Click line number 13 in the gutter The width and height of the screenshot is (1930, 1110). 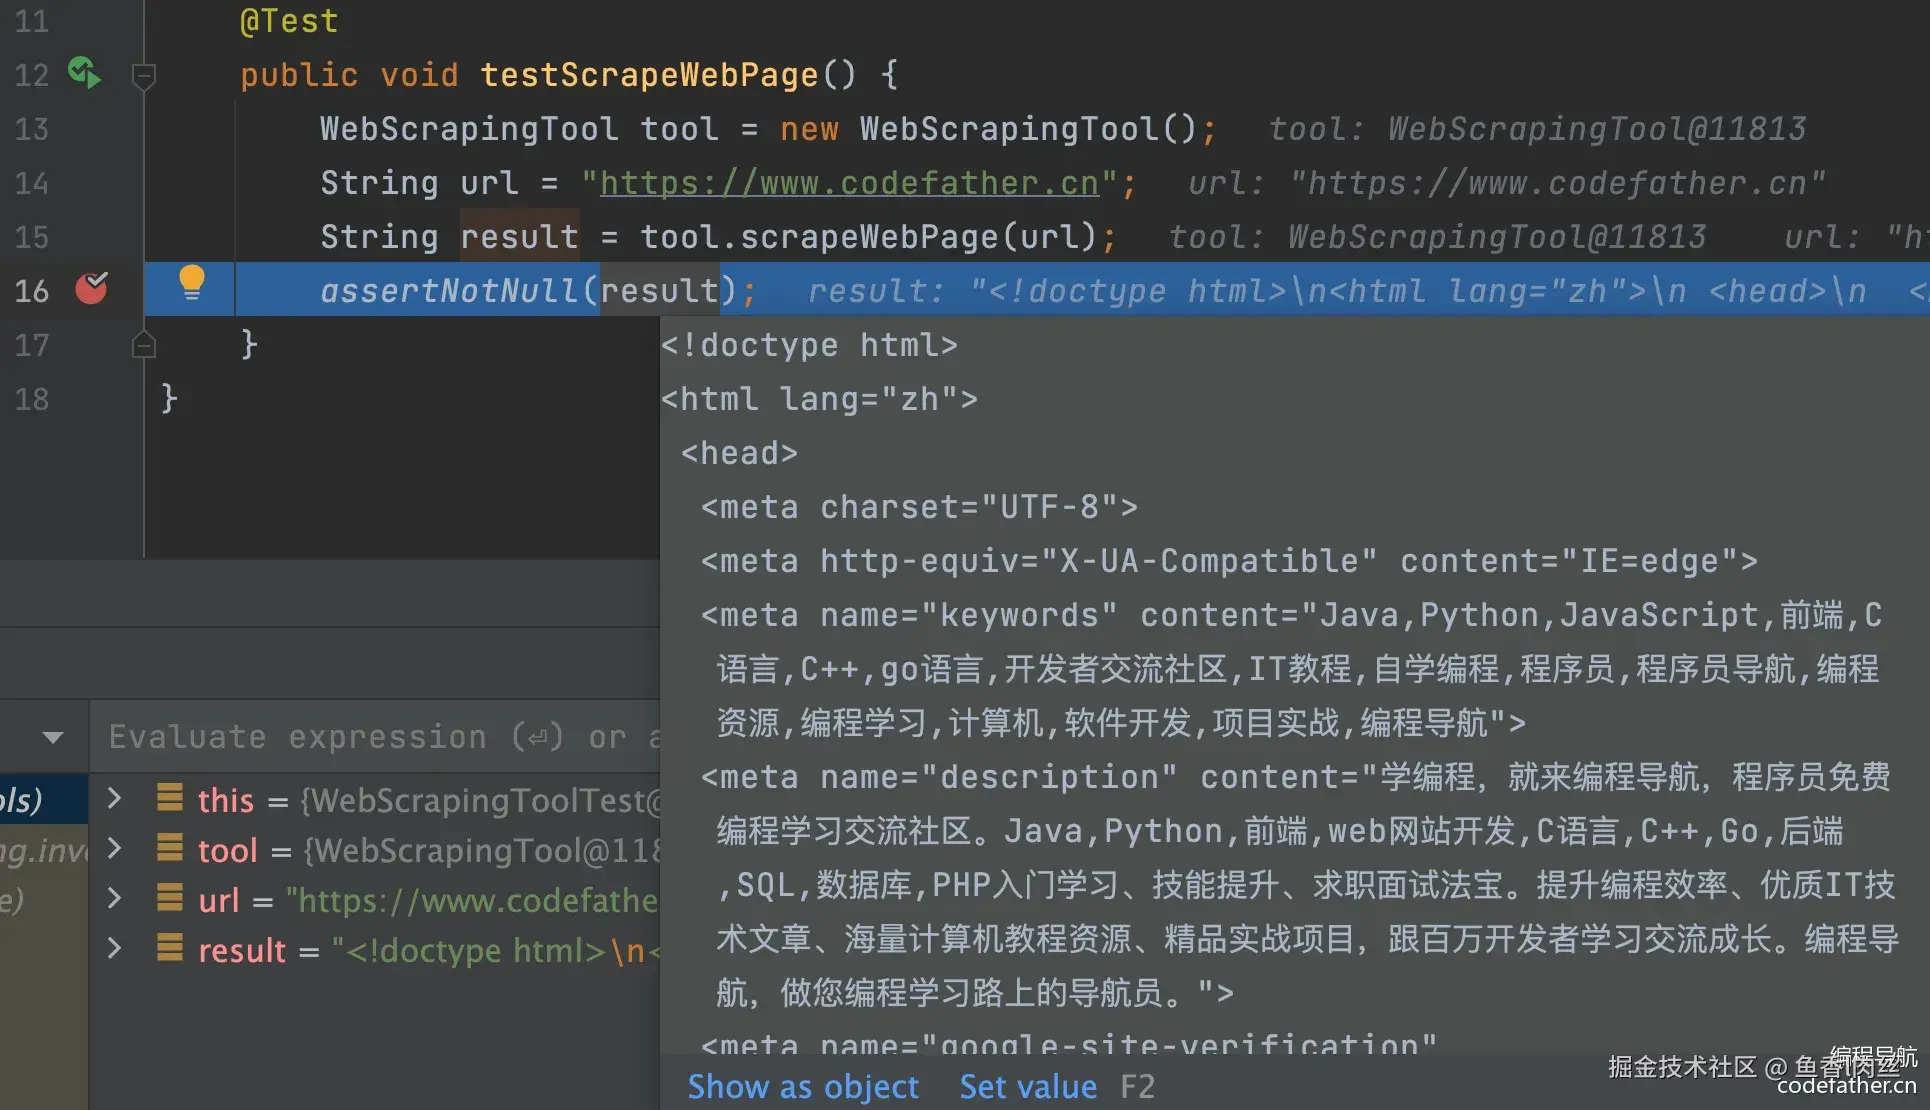(x=32, y=129)
